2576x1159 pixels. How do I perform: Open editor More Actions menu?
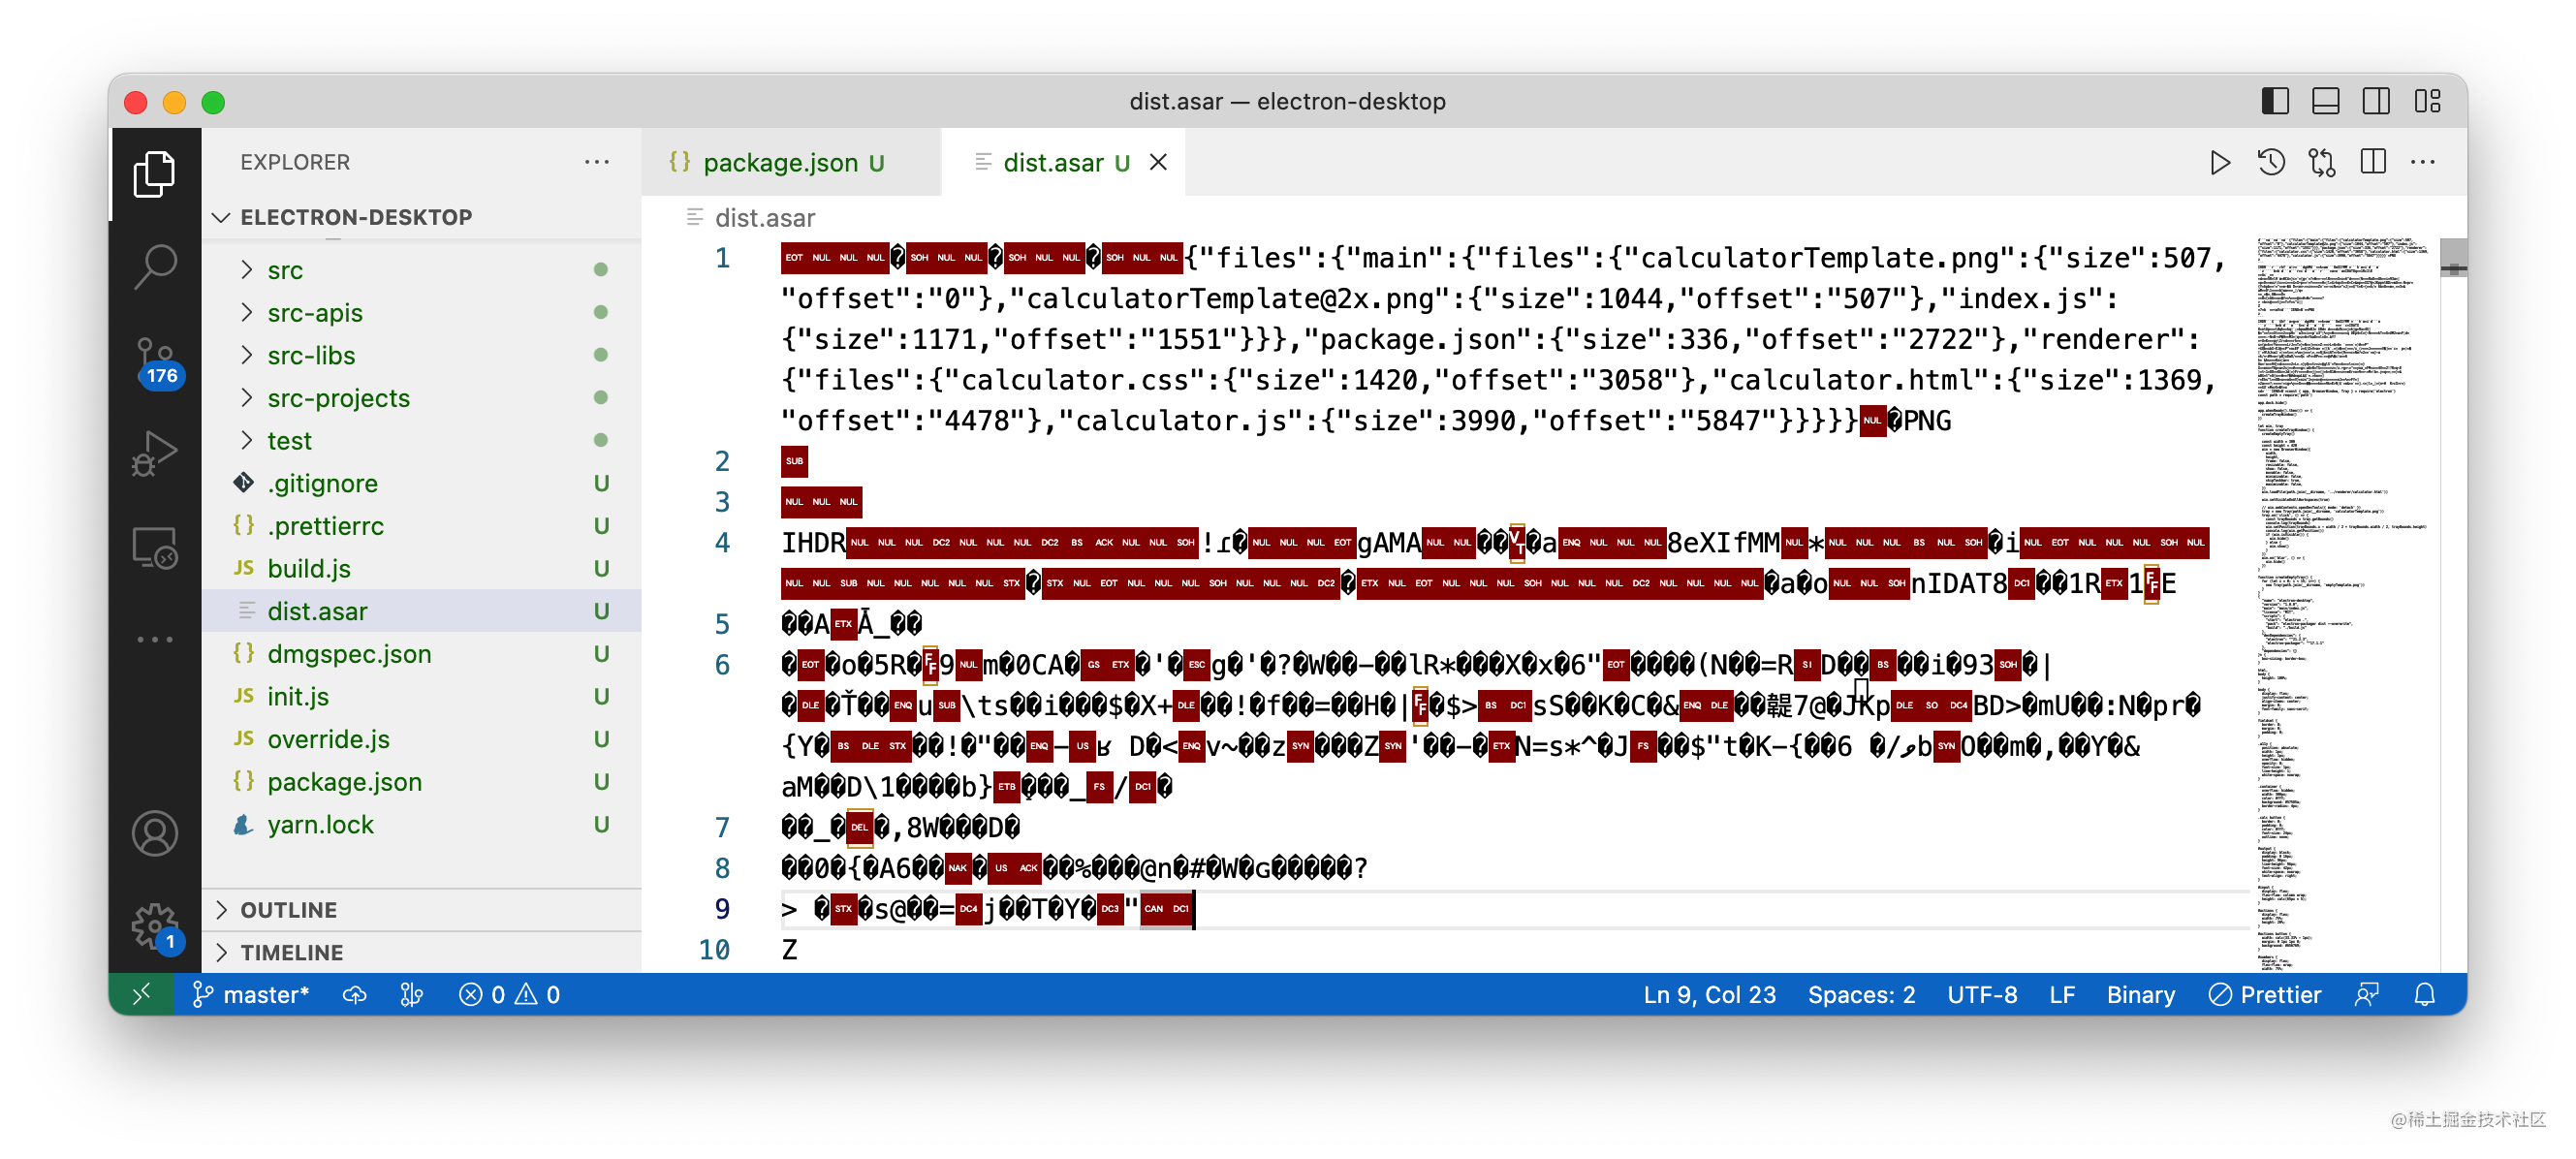point(2423,162)
